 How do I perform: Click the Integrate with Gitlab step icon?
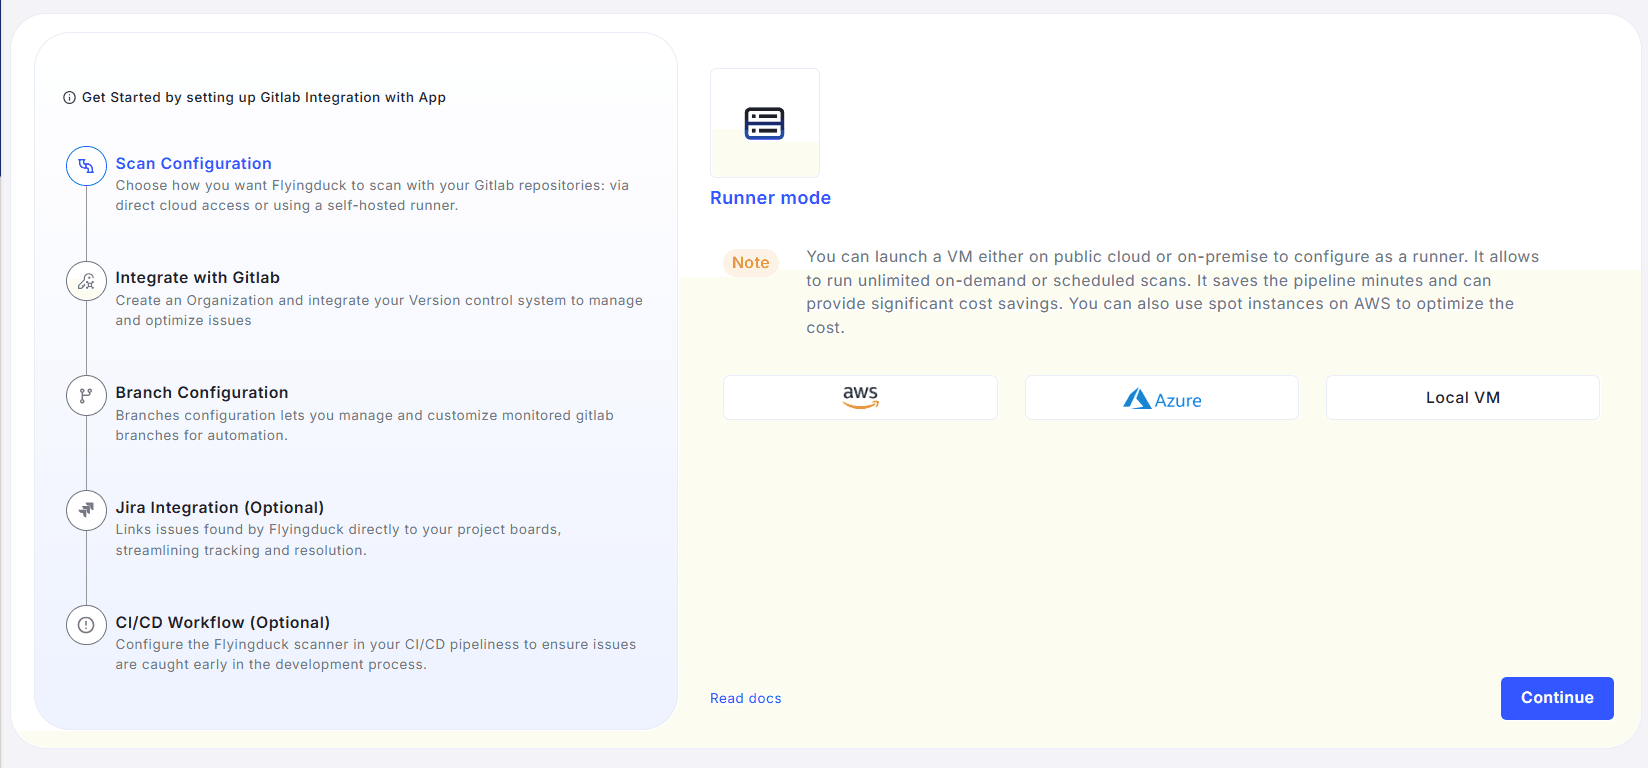[x=86, y=281]
